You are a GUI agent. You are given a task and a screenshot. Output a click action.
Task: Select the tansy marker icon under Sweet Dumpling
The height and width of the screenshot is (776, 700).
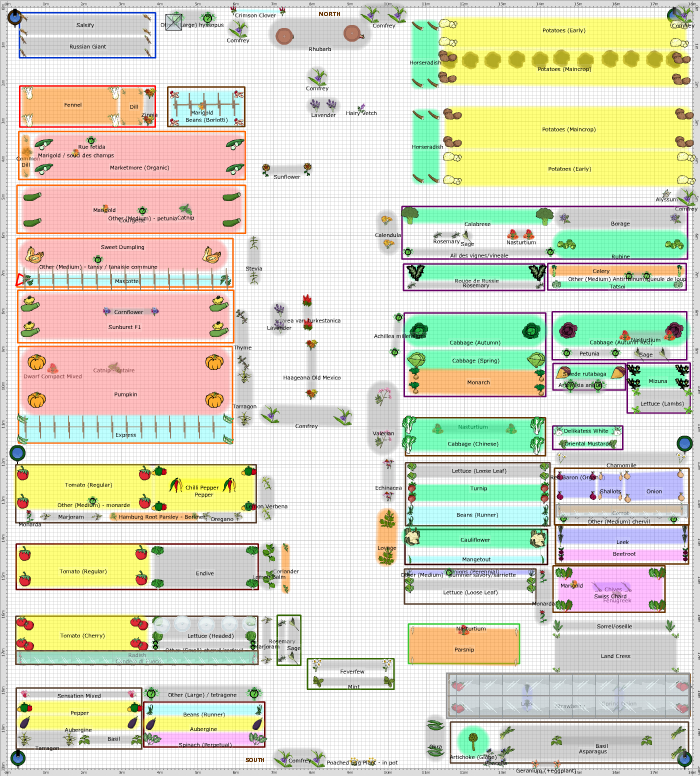pyautogui.click(x=98, y=259)
